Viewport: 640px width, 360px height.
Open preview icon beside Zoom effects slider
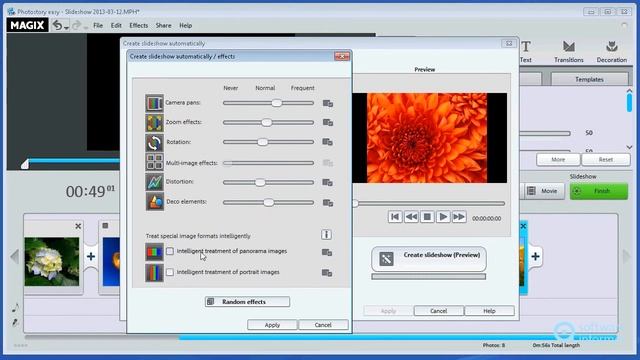[x=328, y=122]
